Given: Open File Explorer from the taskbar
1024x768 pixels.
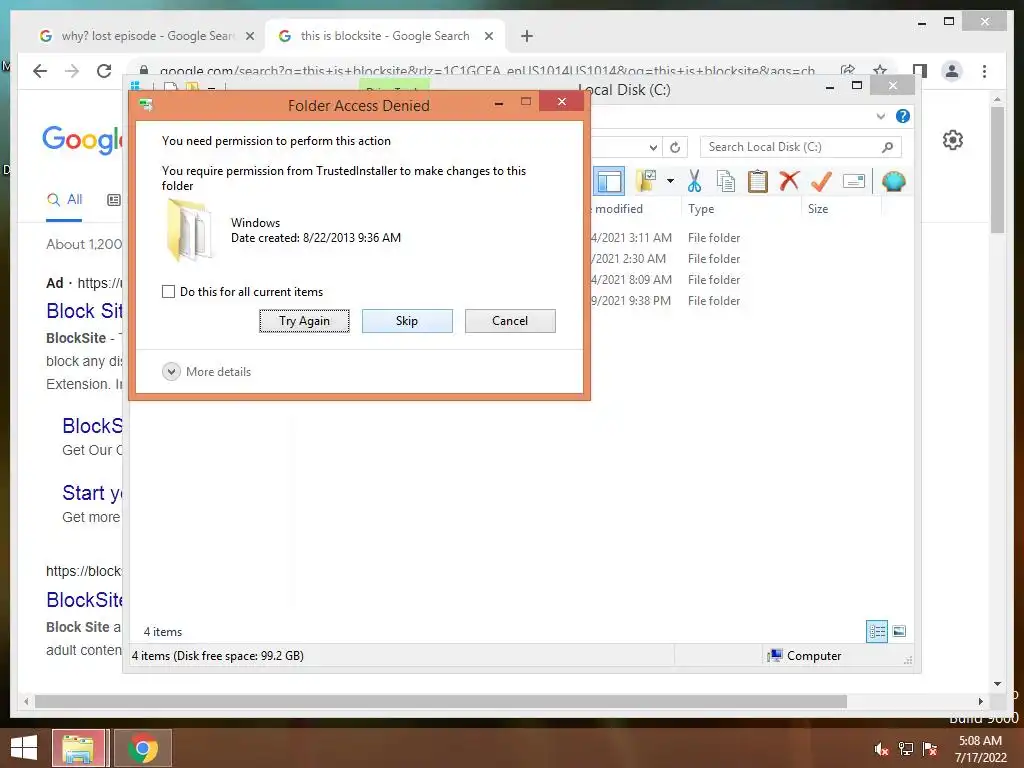Looking at the screenshot, I should (78, 748).
